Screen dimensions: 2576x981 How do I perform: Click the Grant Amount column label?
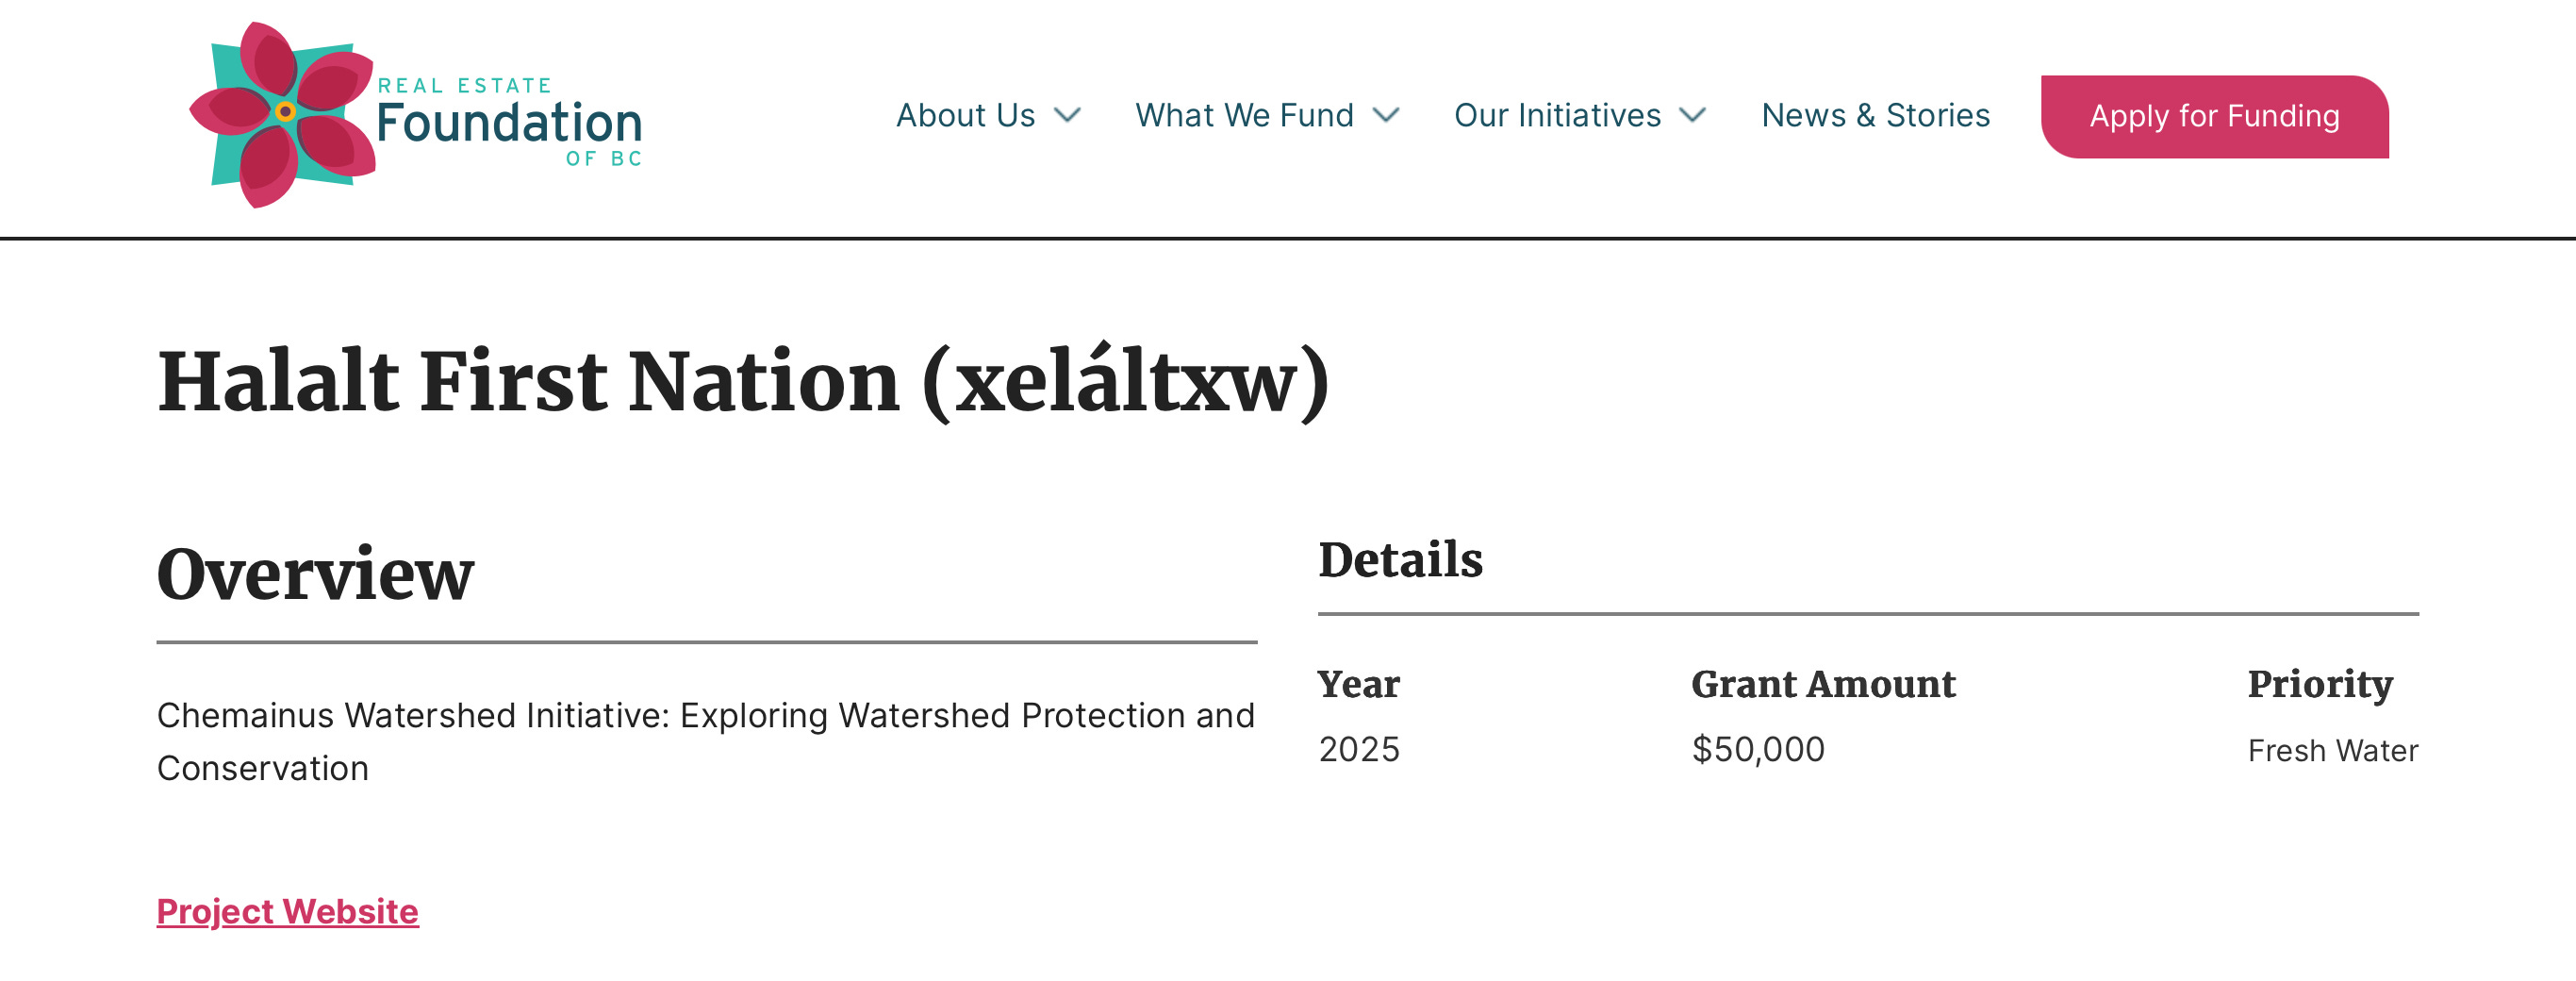click(x=1823, y=684)
